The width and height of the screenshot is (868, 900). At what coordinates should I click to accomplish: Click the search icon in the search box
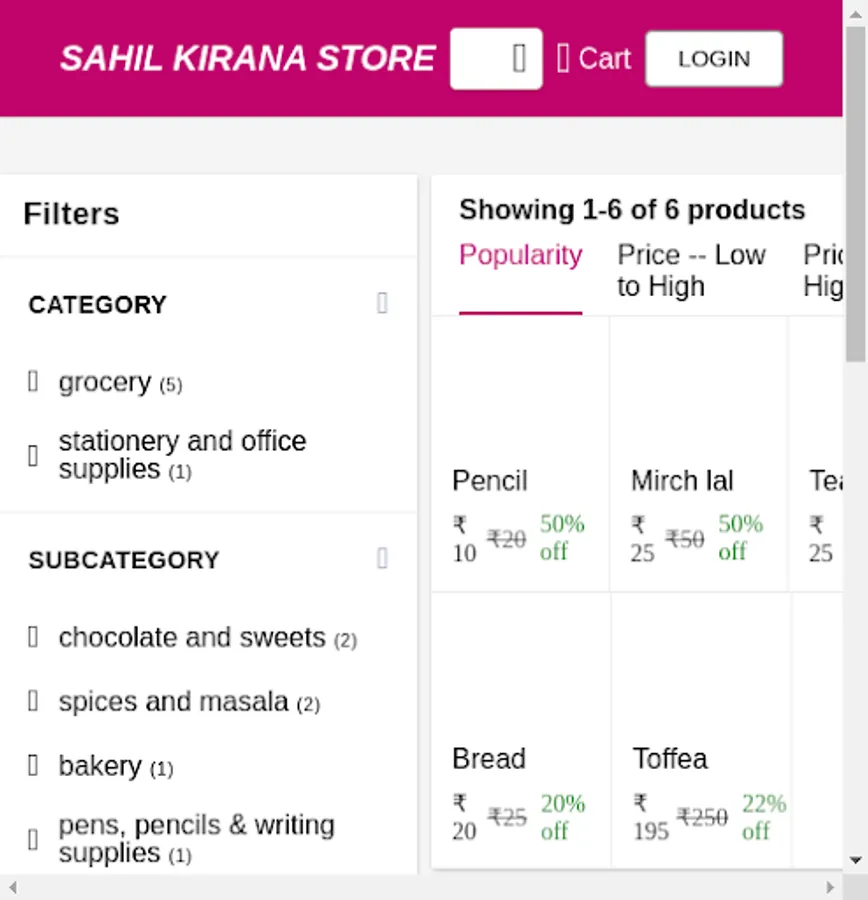[518, 59]
